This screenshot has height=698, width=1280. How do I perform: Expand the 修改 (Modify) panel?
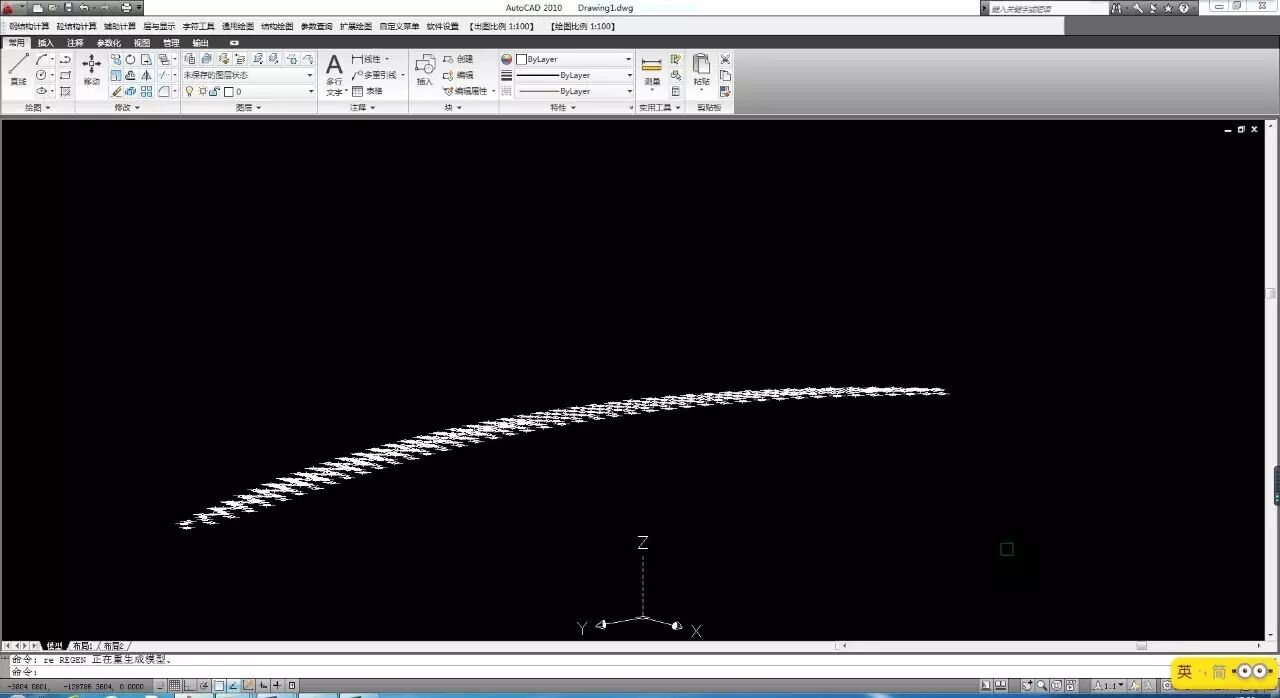coord(127,107)
